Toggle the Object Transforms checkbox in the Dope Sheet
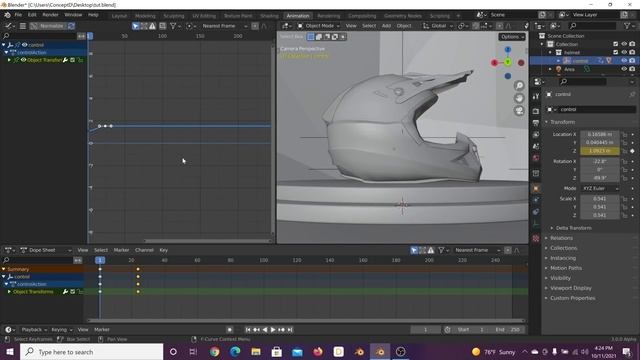 (73, 292)
